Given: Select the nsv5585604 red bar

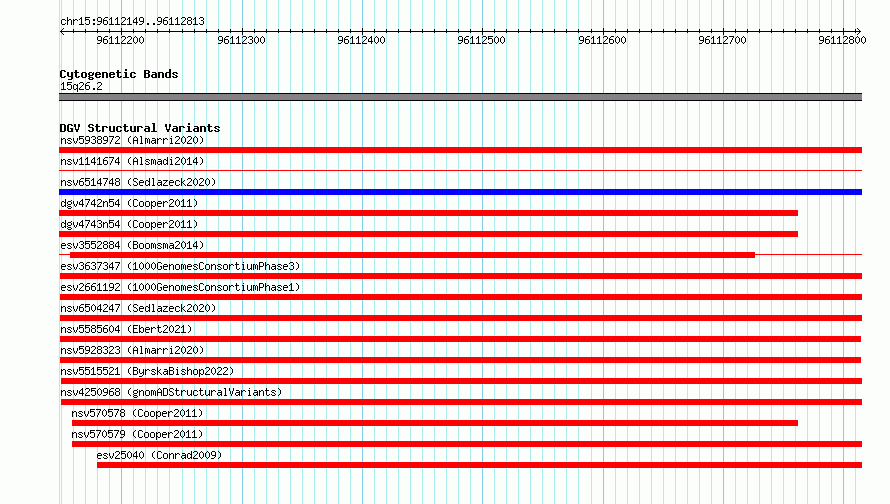Looking at the screenshot, I should (460, 339).
